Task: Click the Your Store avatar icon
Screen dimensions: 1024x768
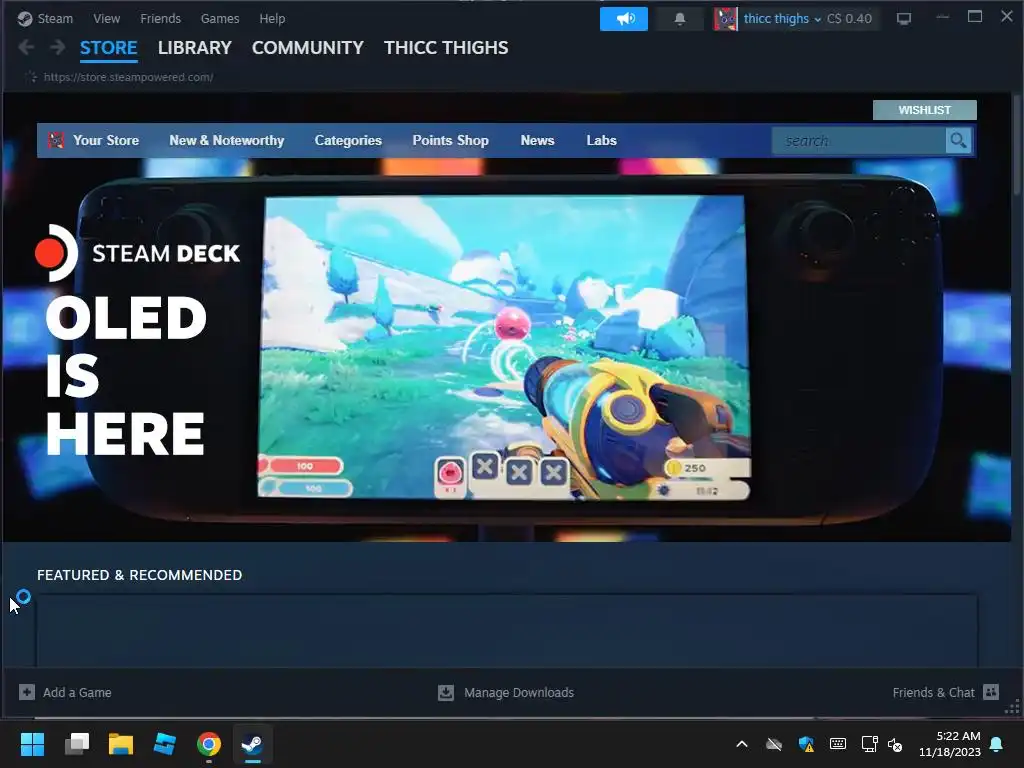Action: 56,140
